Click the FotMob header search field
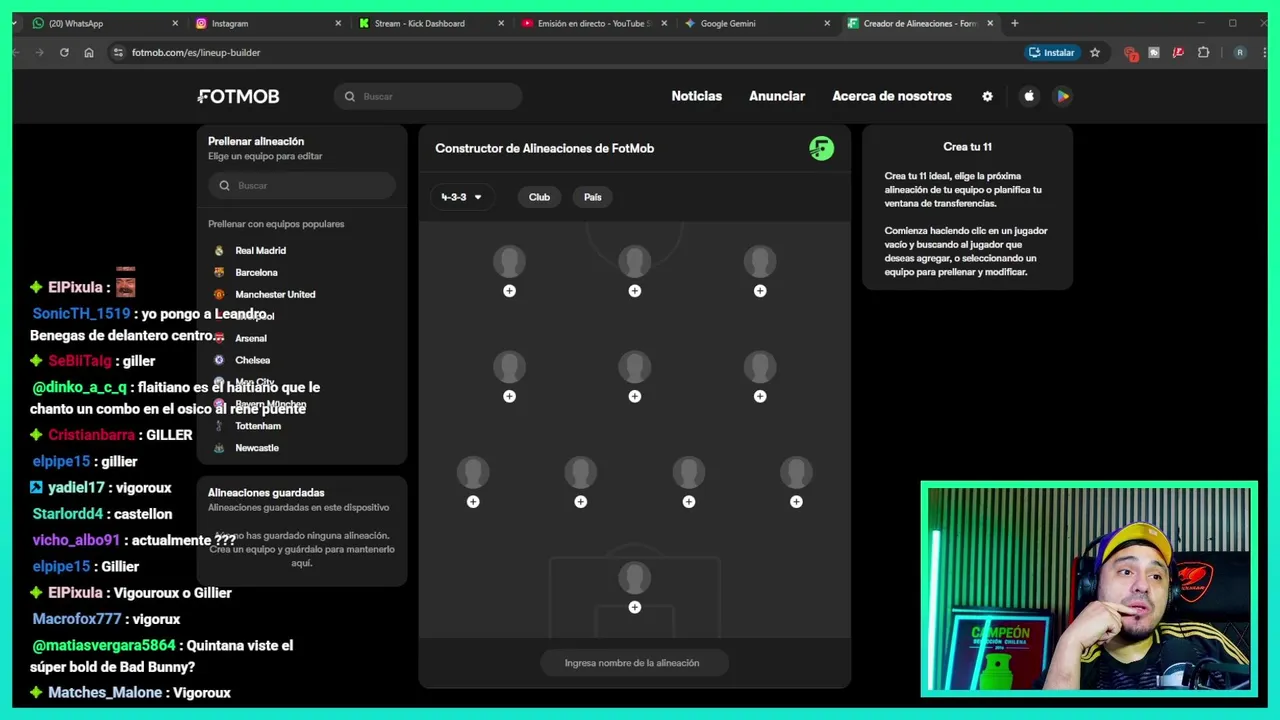 point(428,96)
